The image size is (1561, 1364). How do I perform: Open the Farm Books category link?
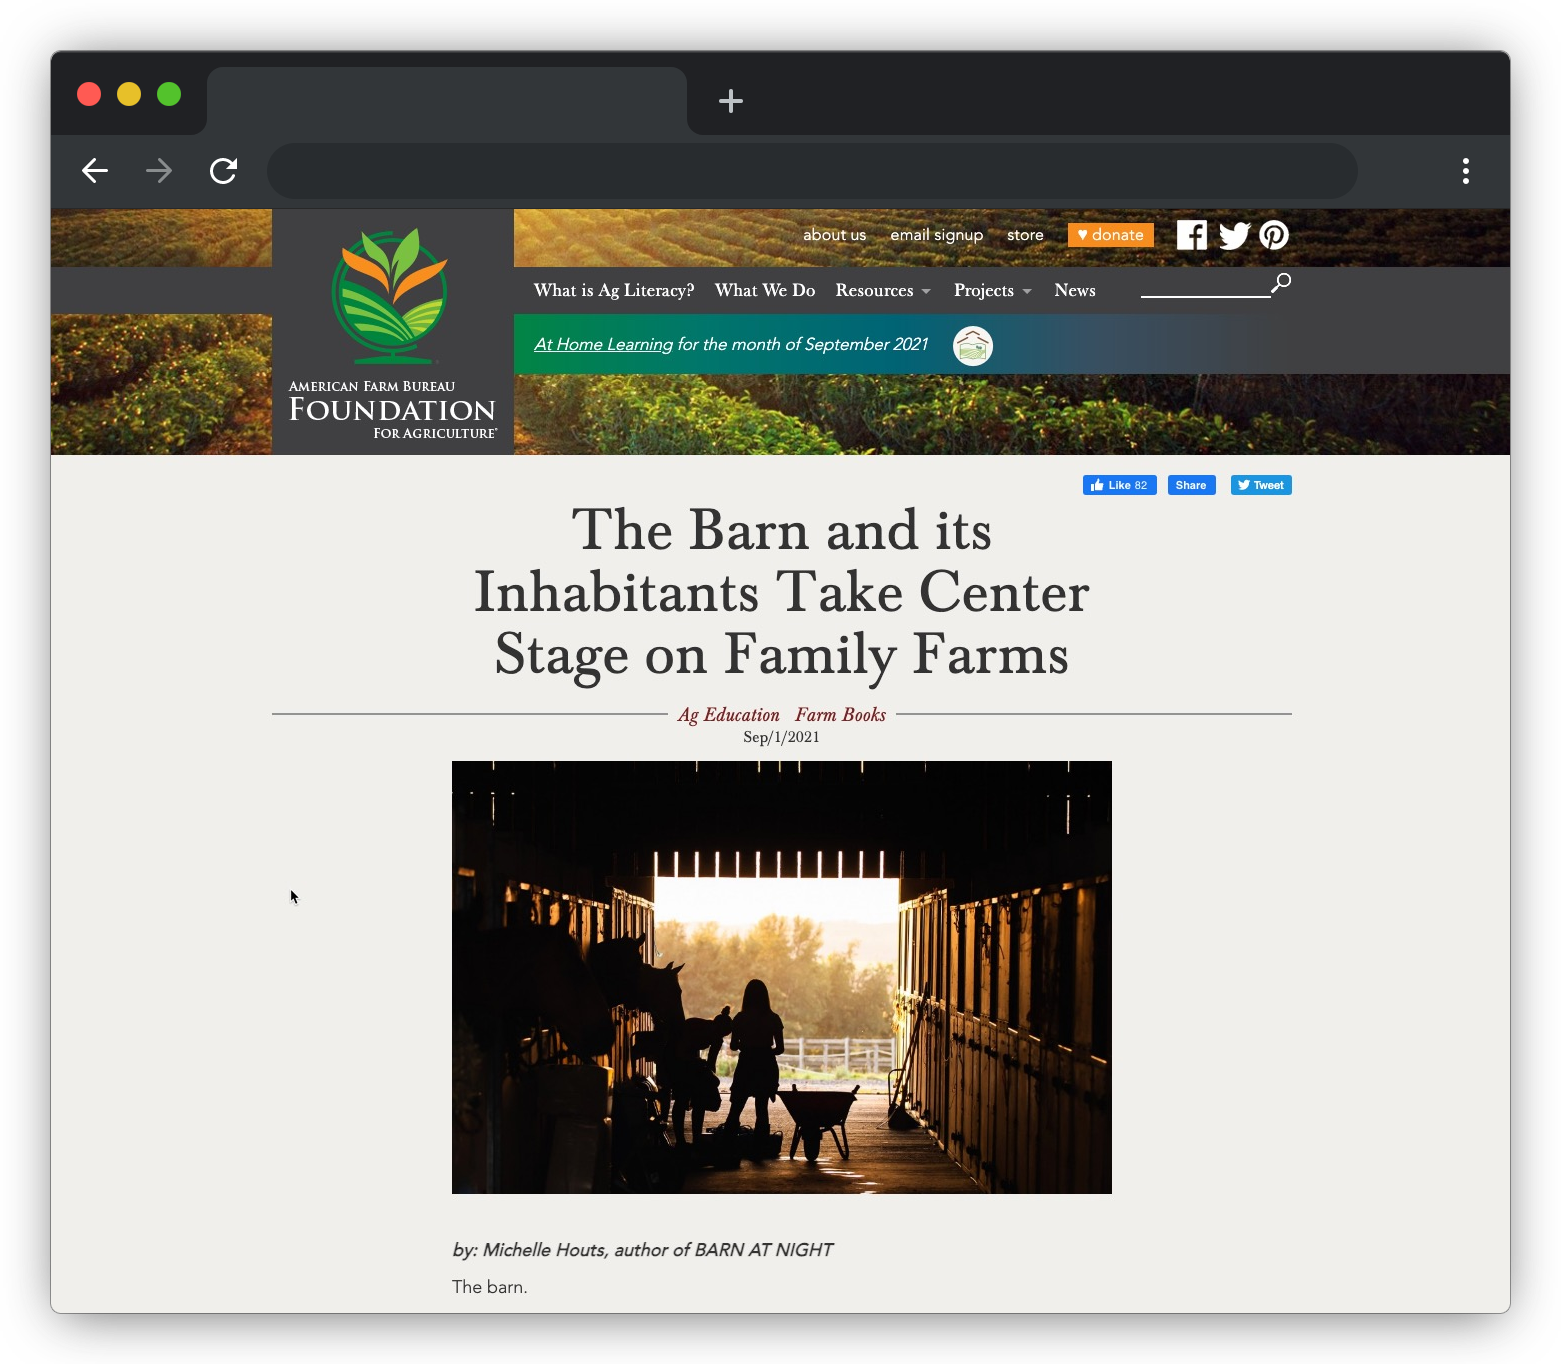pos(841,715)
